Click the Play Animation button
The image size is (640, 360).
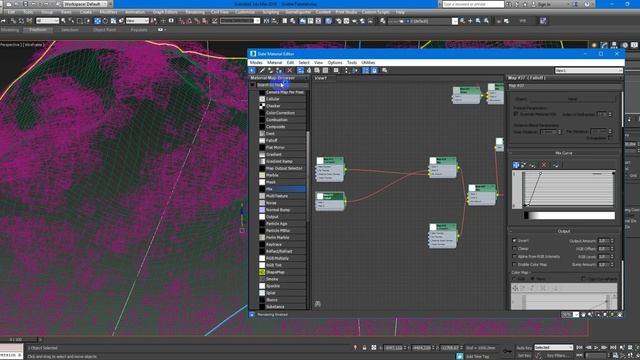(x=596, y=348)
